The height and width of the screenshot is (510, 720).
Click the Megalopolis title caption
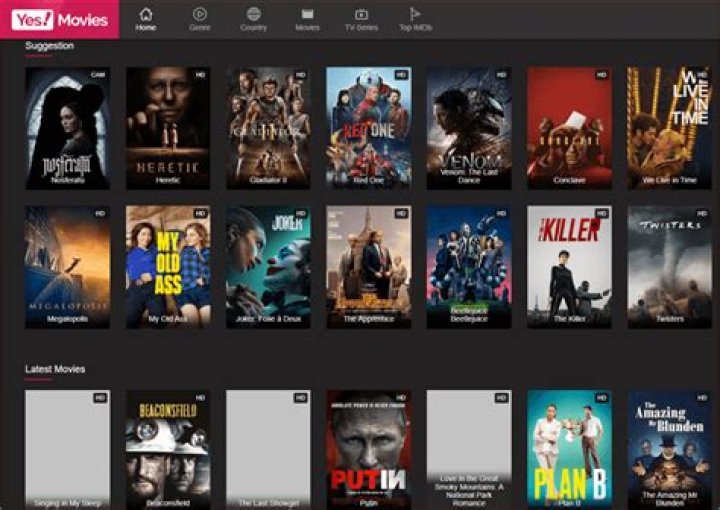coord(67,319)
